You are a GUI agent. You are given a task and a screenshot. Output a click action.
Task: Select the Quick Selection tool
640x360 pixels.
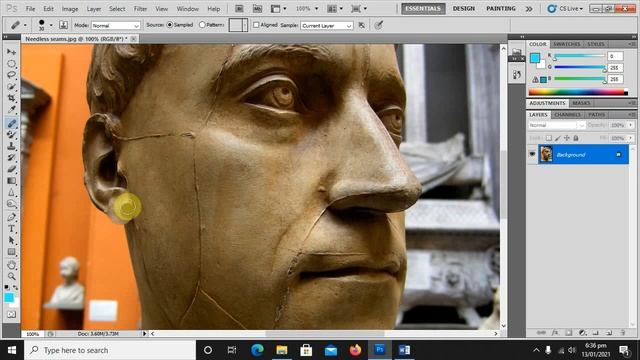[11, 87]
